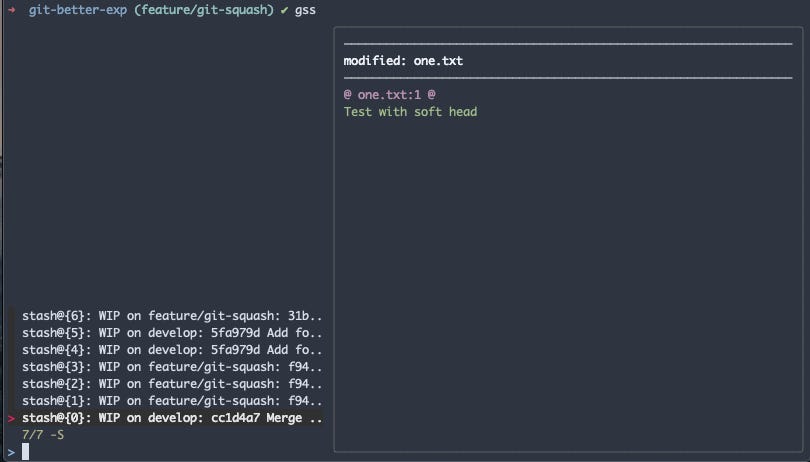Click the "Test with soft head" diff line
Viewport: 810px width, 462px height.
[410, 111]
